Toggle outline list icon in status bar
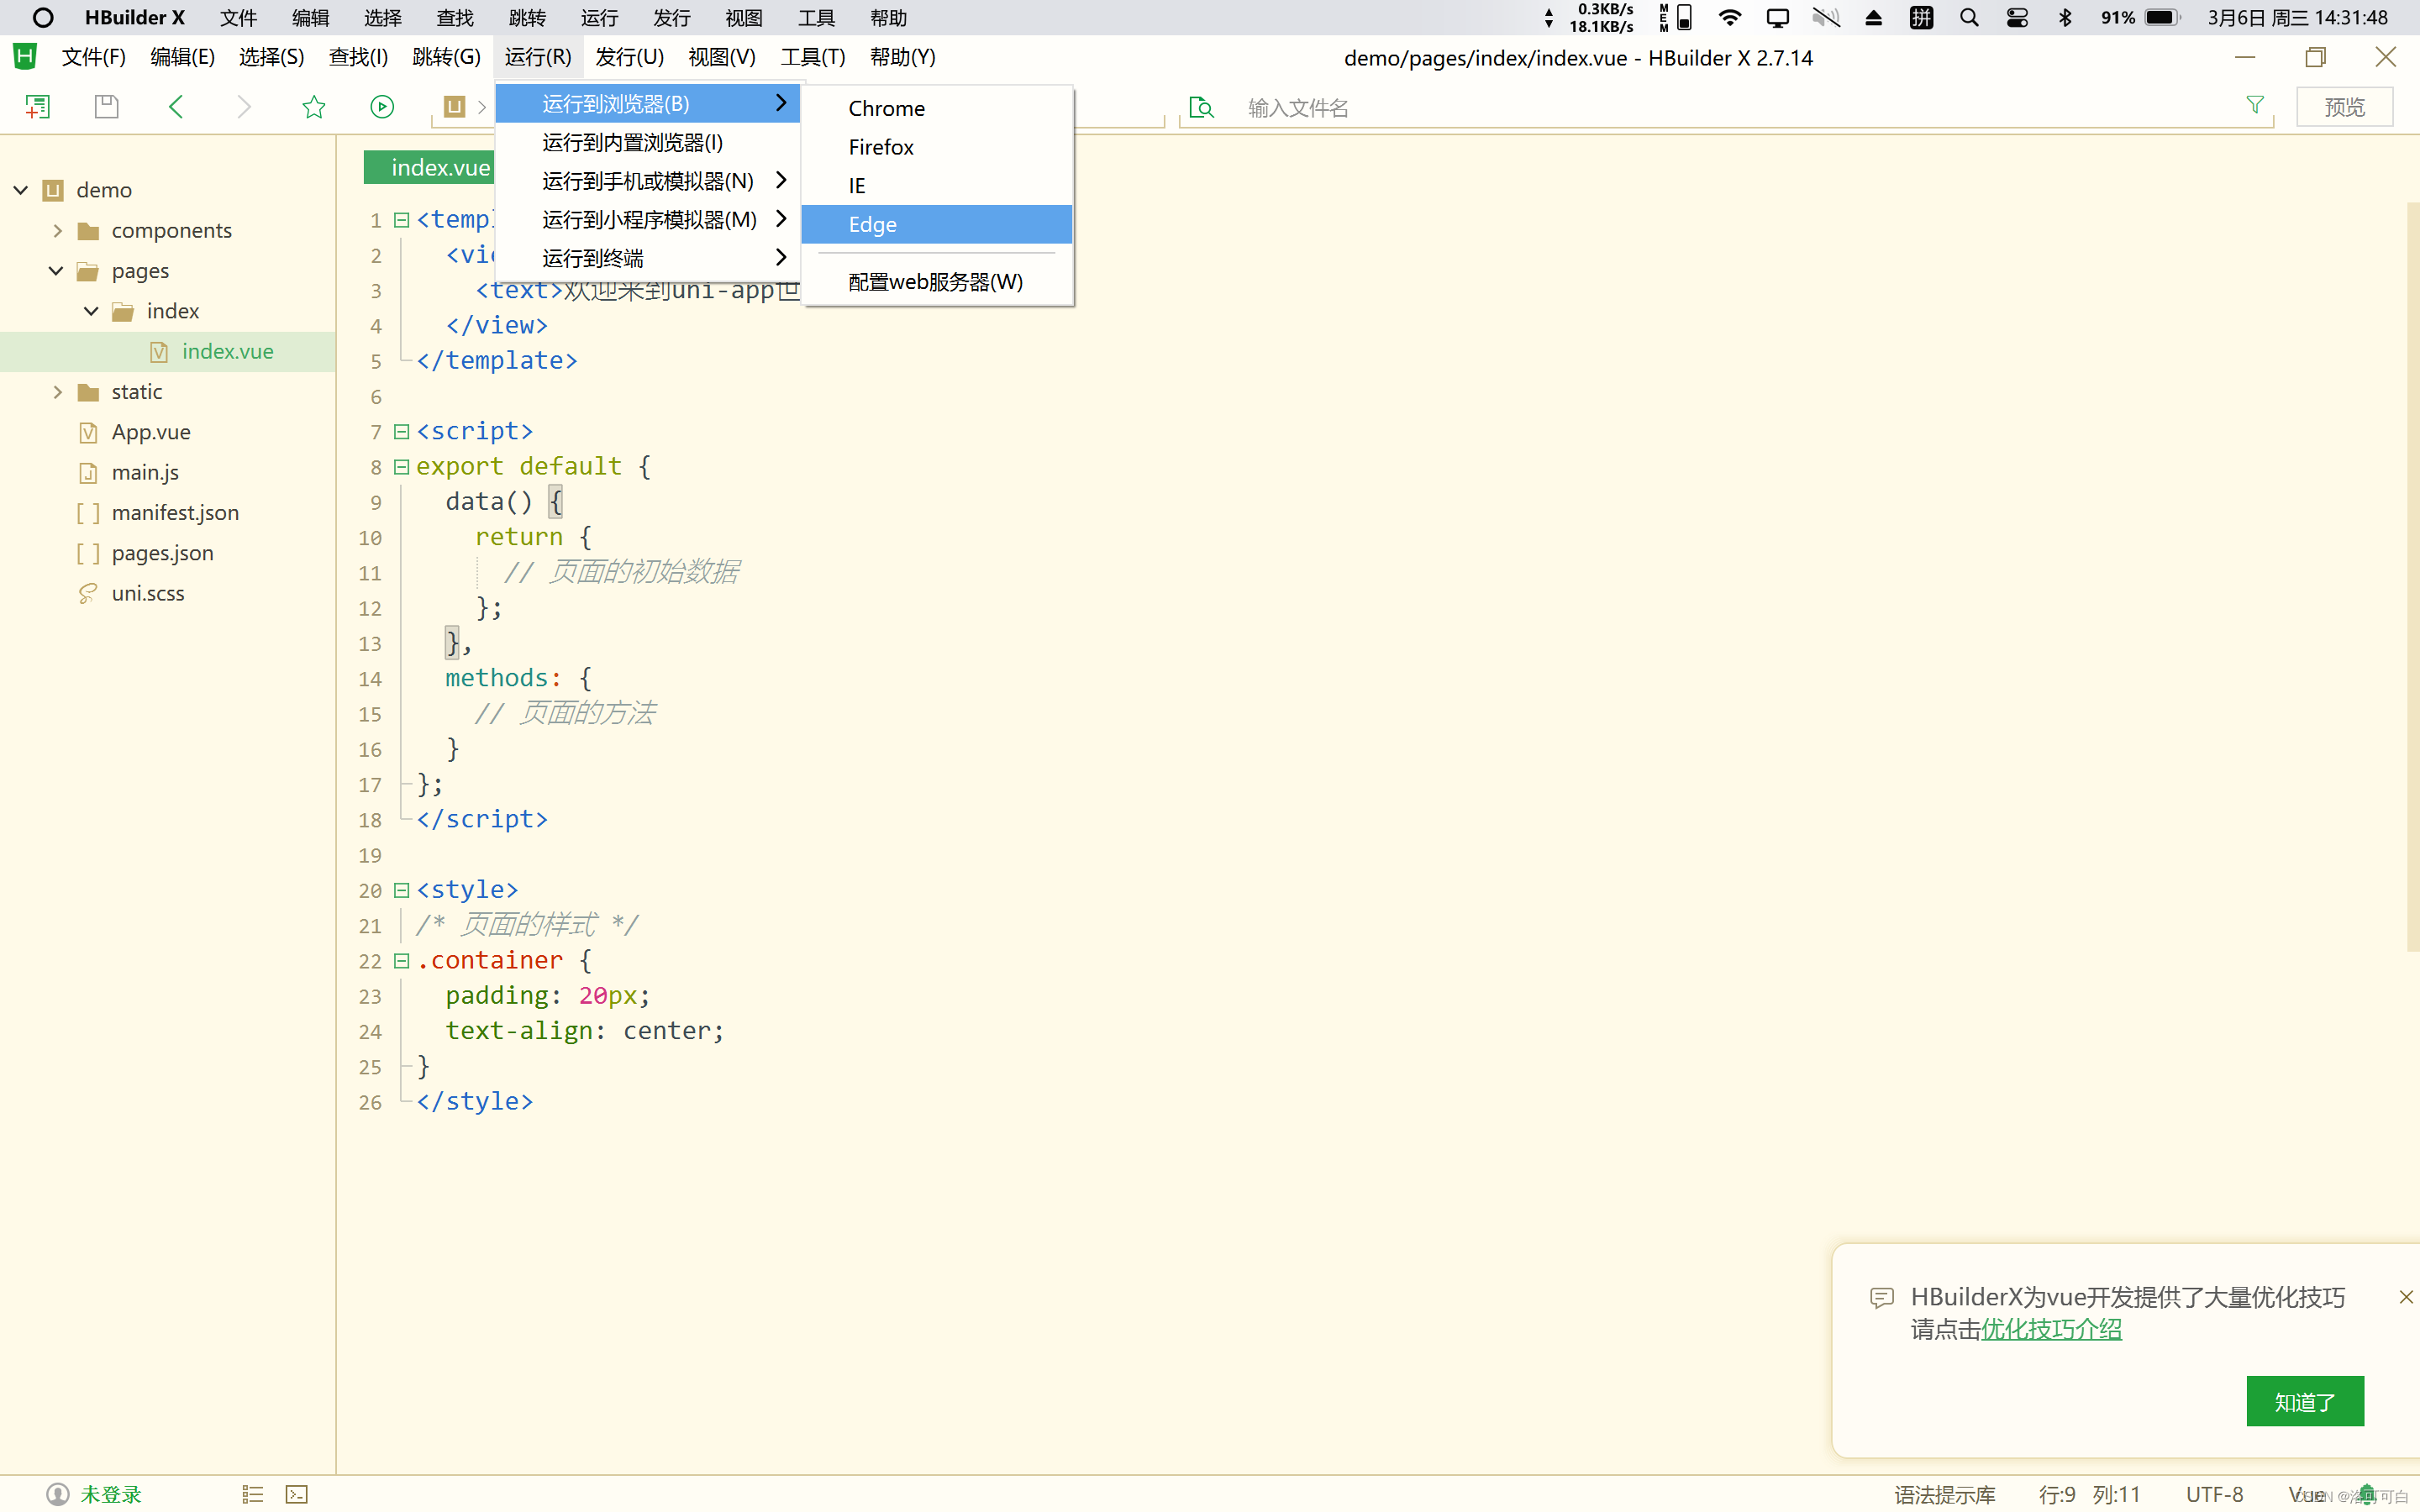Viewport: 2420px width, 1512px height. click(252, 1494)
